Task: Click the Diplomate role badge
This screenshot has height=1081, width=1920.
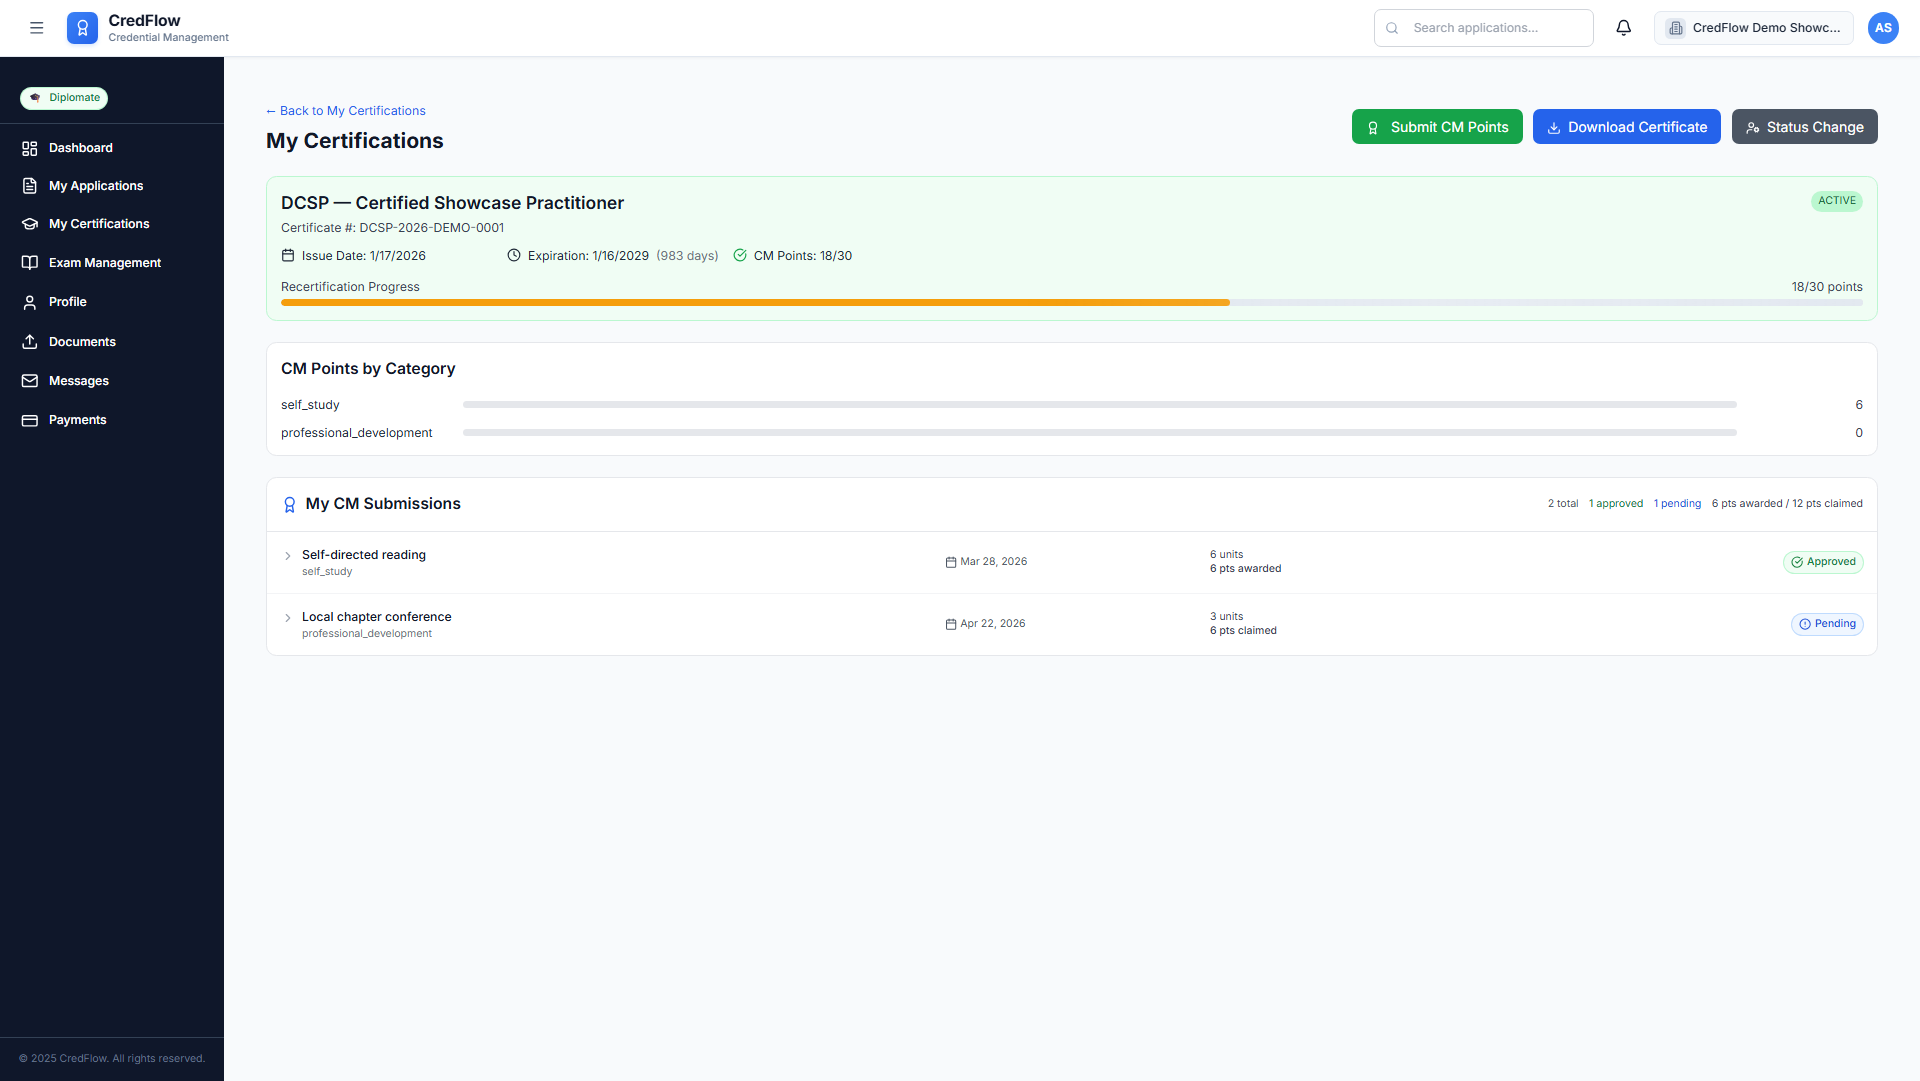Action: 64,98
